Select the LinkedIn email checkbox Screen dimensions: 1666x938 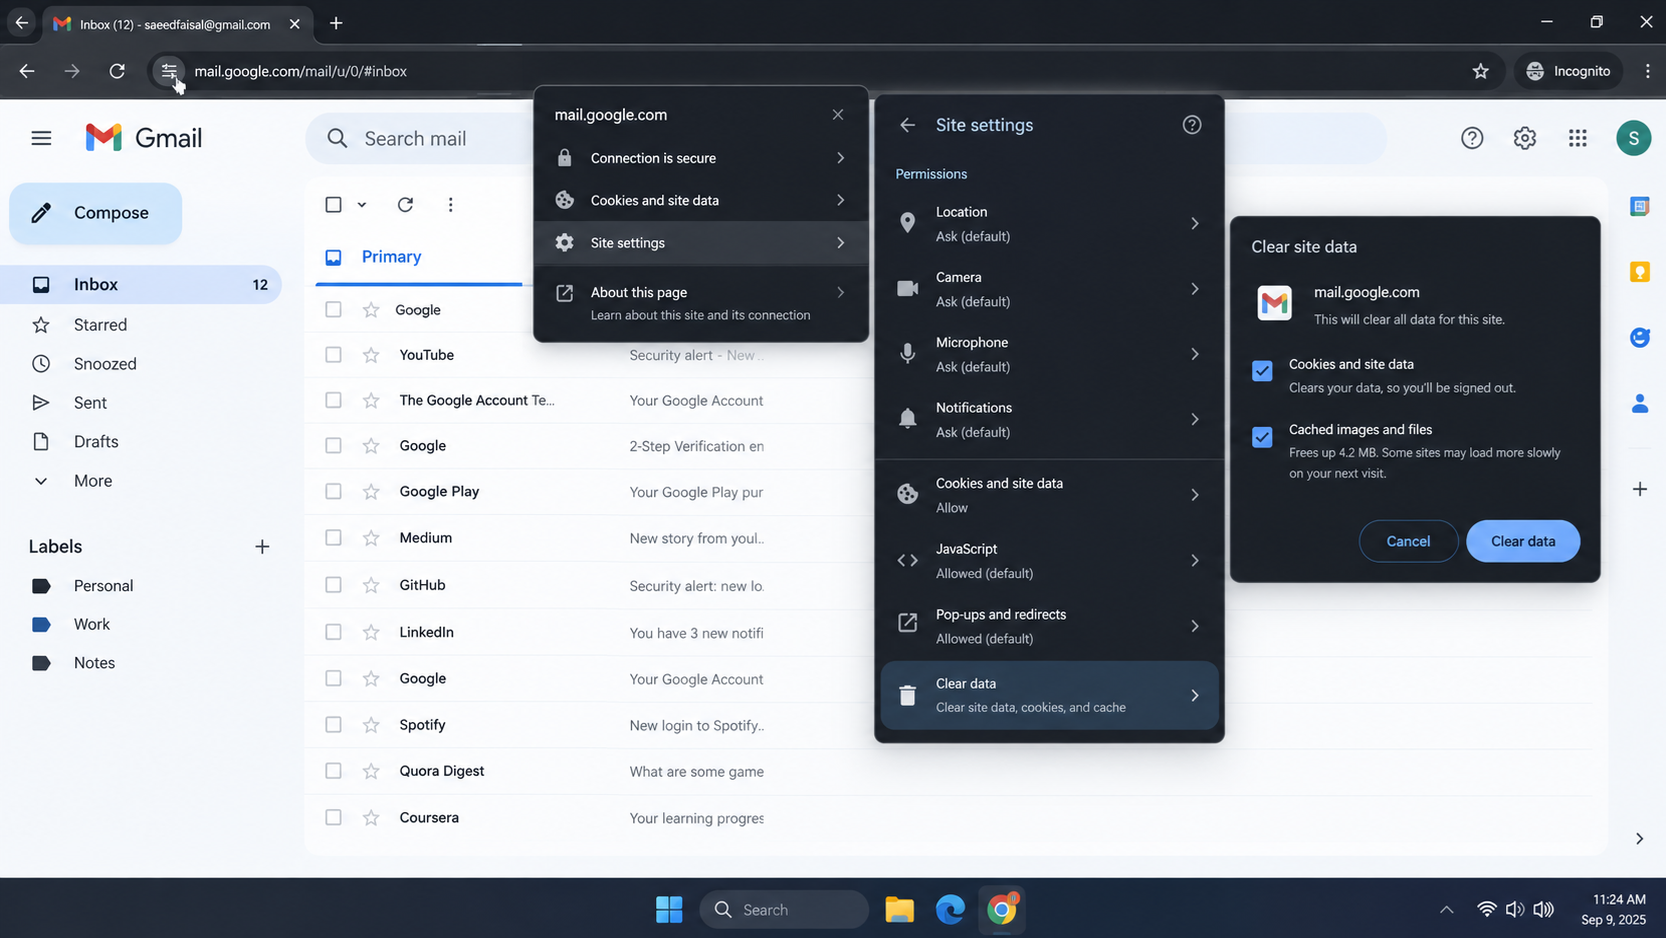333,632
